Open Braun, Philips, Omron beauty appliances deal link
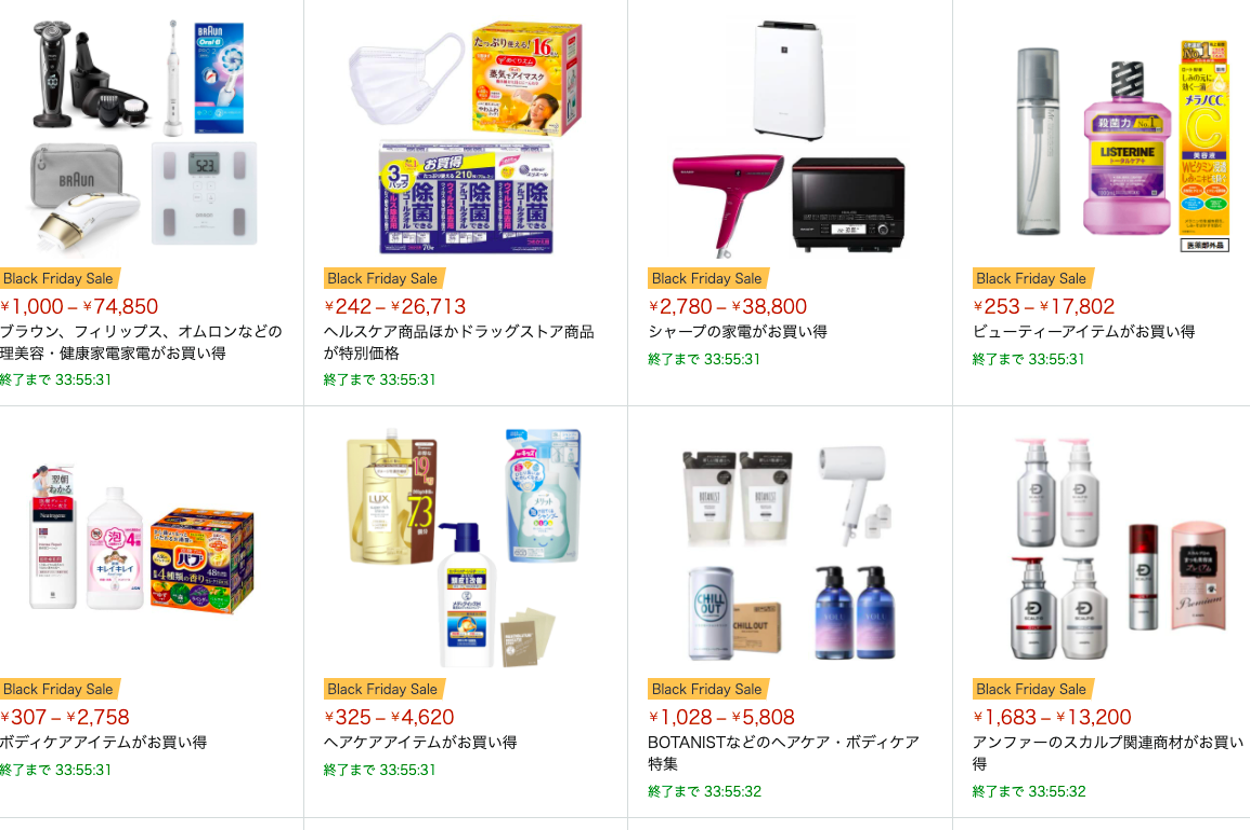Screen dimensions: 1250x830 tap(141, 343)
